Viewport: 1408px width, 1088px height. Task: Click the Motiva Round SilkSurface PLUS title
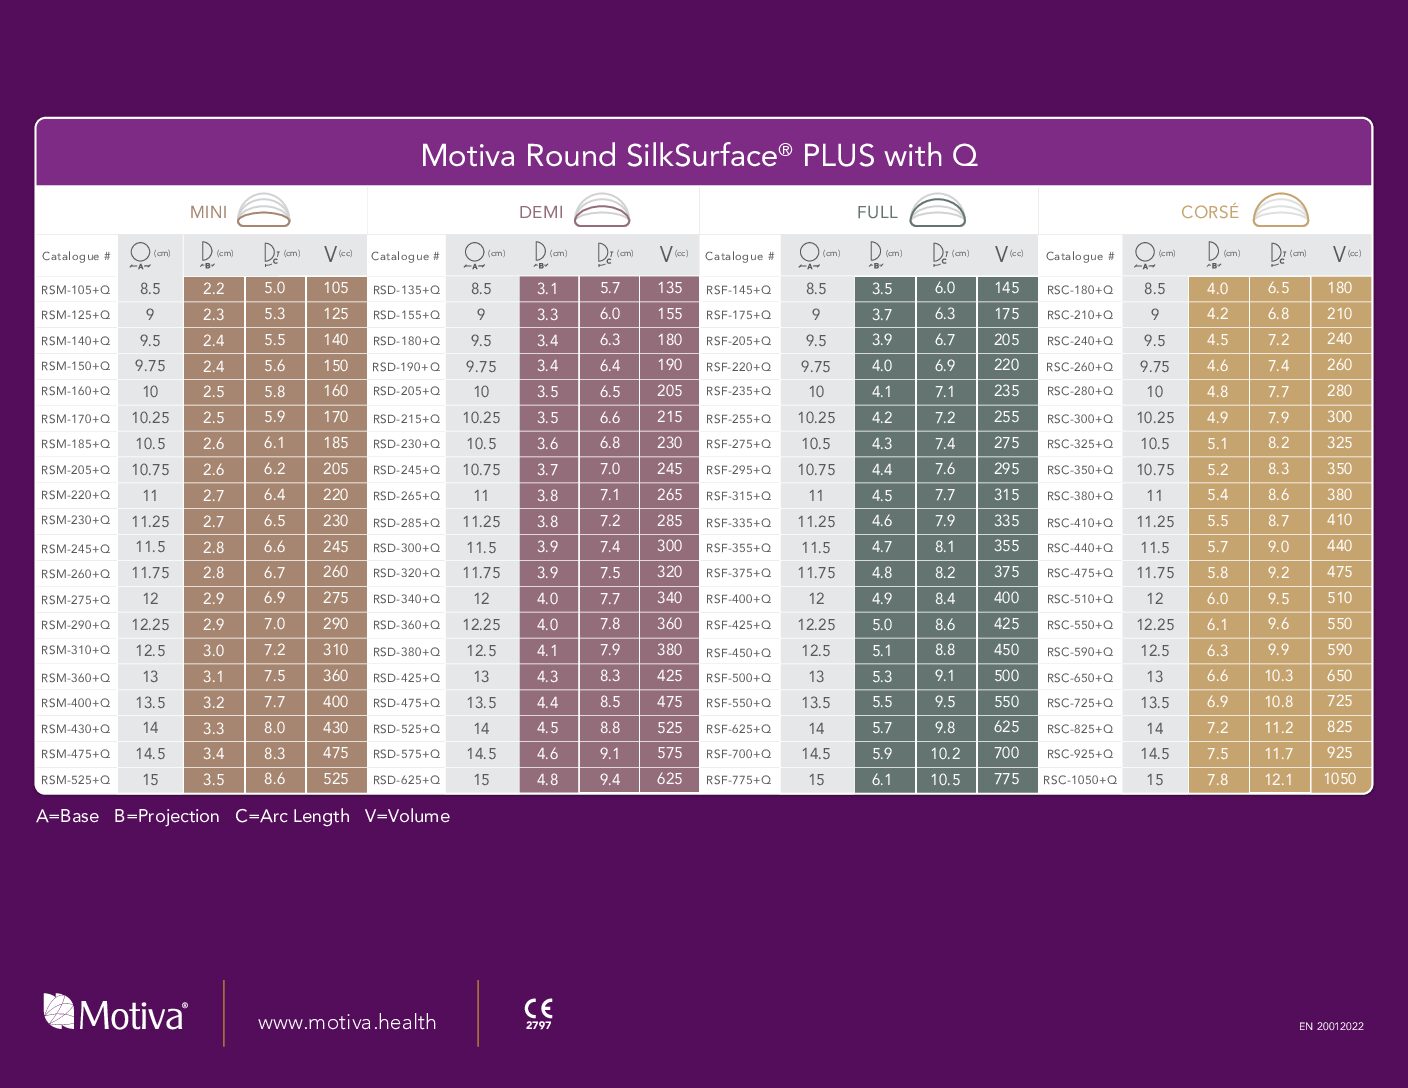[x=699, y=155]
